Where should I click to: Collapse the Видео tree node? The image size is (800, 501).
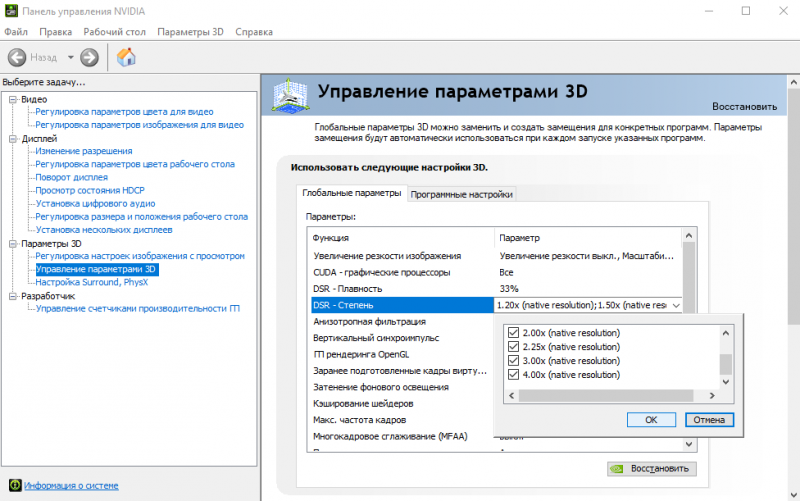click(13, 99)
